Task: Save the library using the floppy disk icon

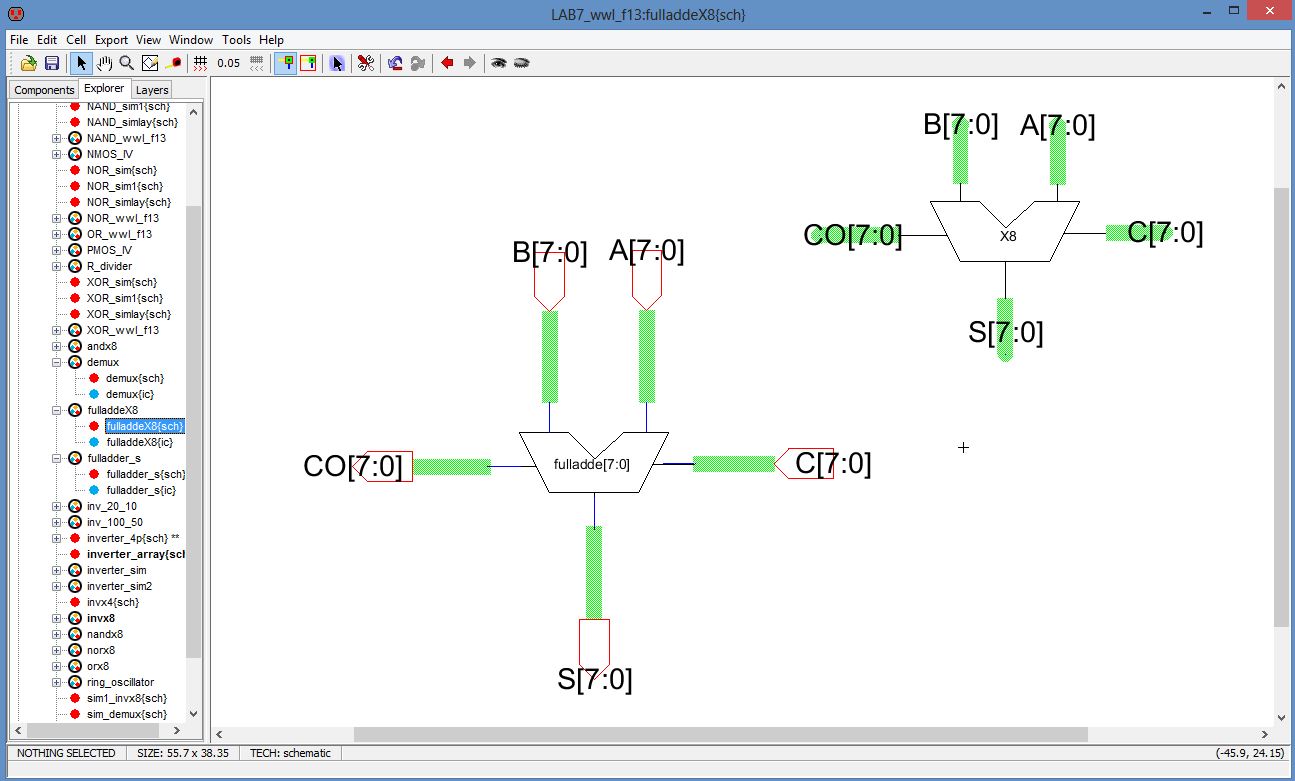Action: click(52, 63)
